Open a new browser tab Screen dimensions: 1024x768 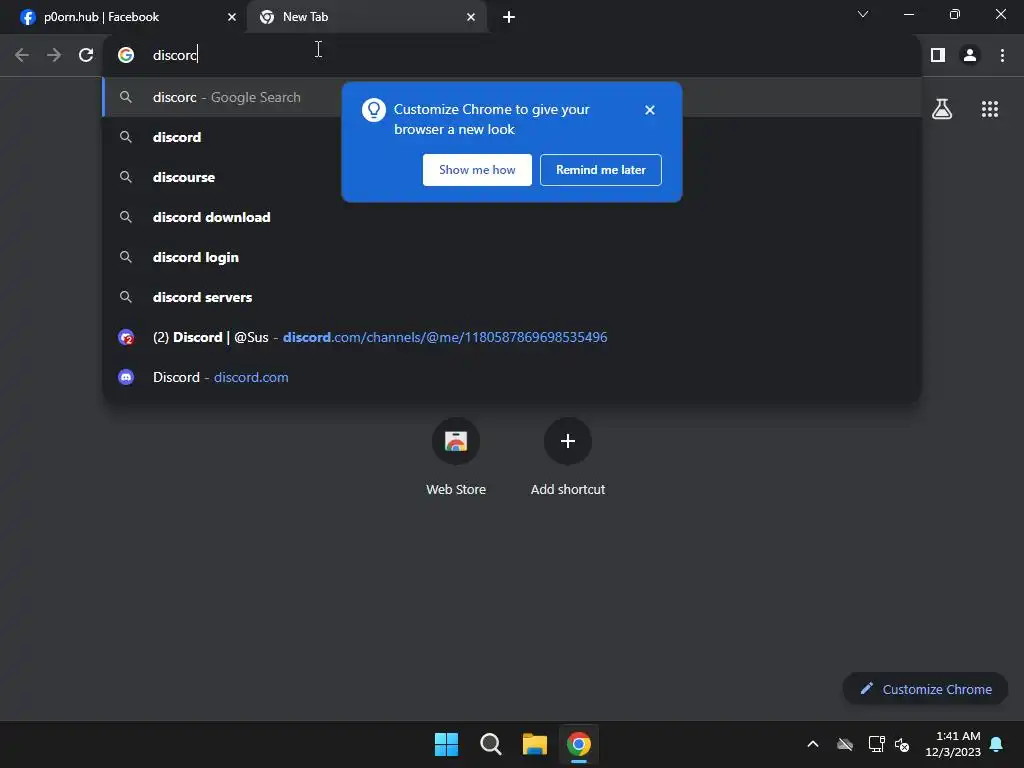(509, 17)
